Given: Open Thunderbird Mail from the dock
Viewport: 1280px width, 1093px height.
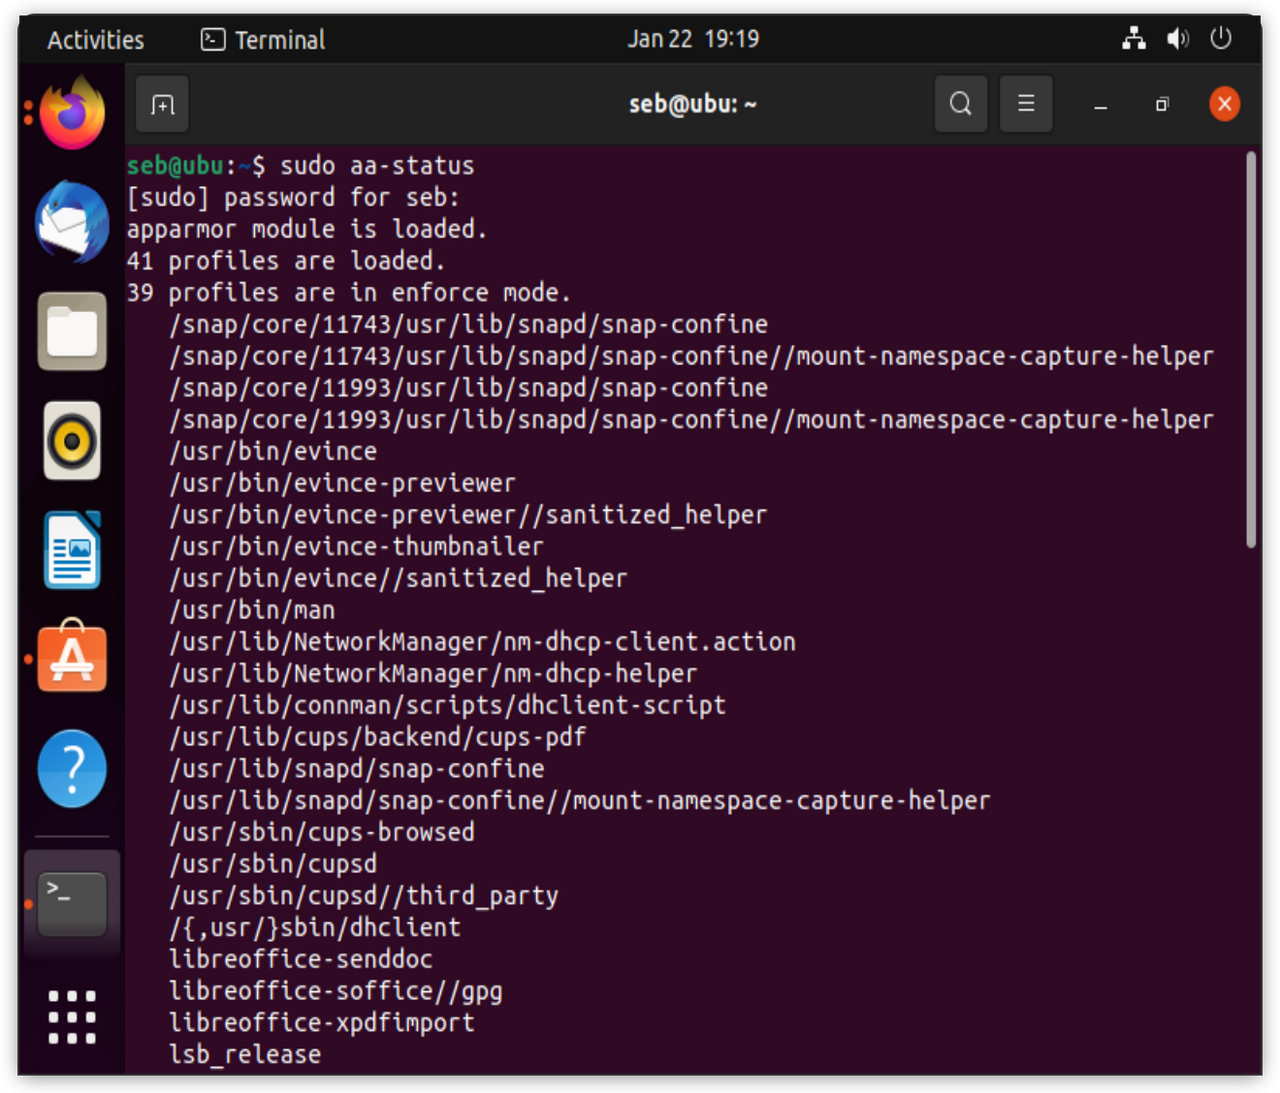Looking at the screenshot, I should click(72, 222).
